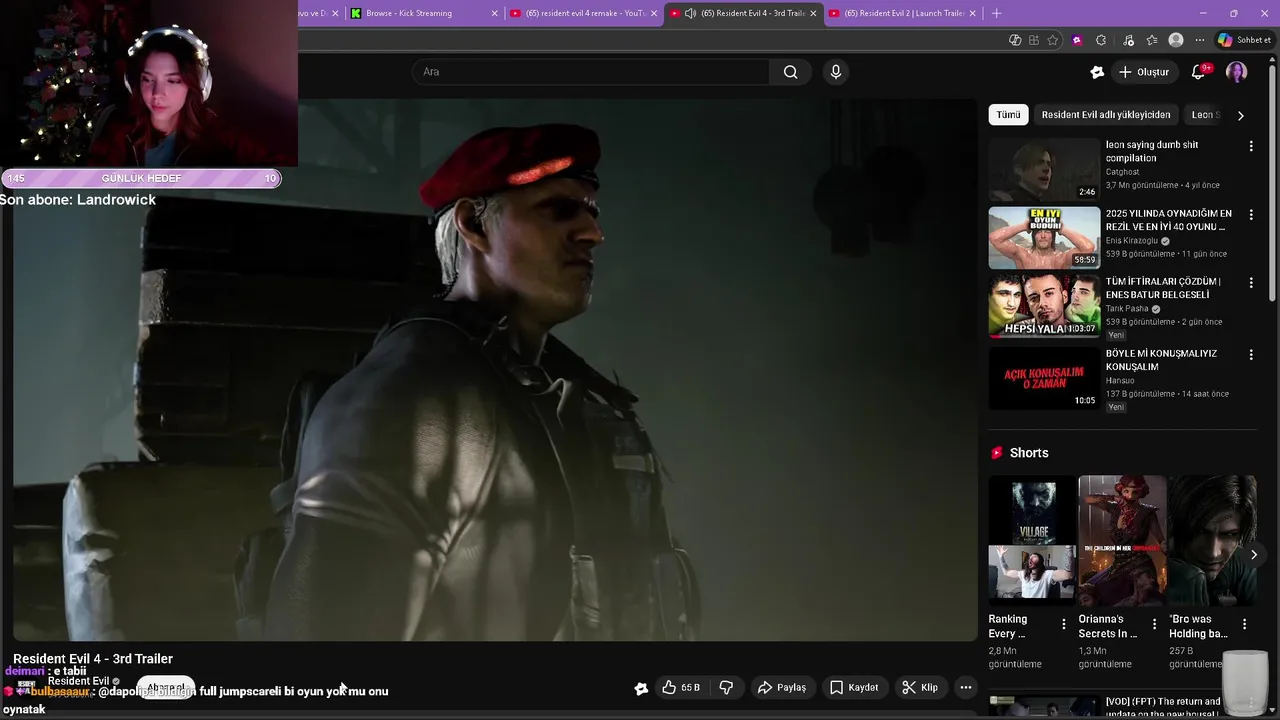
Task: Open the browser profile avatar
Action: pyautogui.click(x=1176, y=40)
